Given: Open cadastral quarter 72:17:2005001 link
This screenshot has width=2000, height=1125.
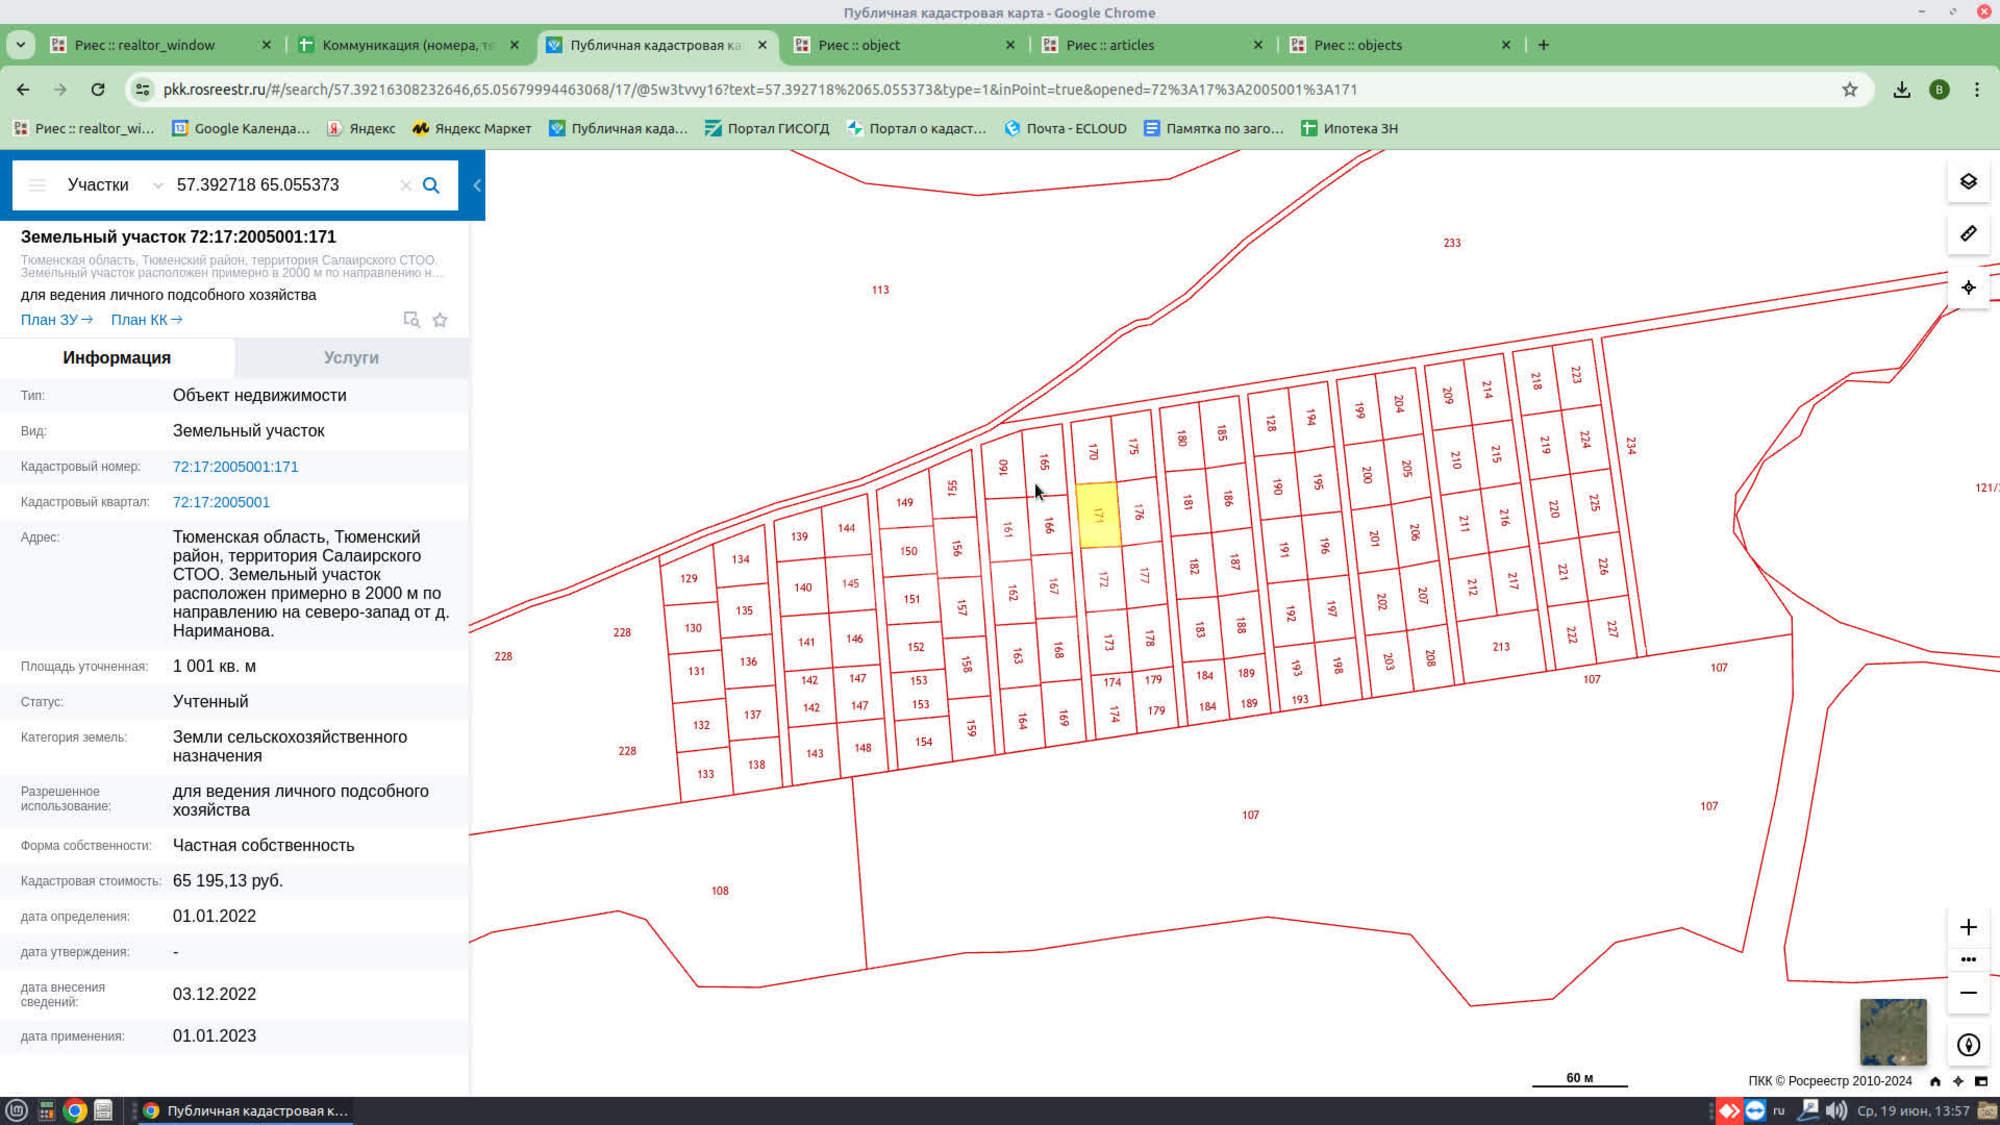Looking at the screenshot, I should click(x=221, y=502).
